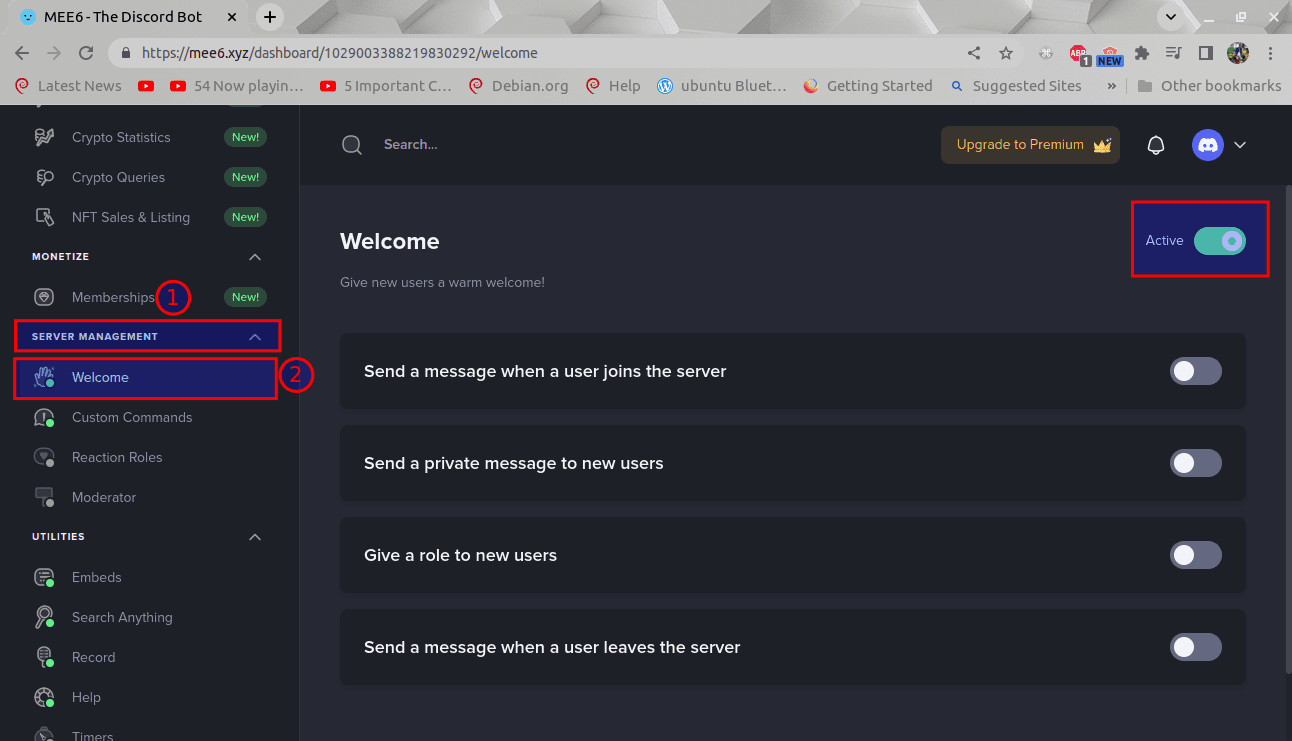Click the page vertical scrollbar

[x=1287, y=430]
